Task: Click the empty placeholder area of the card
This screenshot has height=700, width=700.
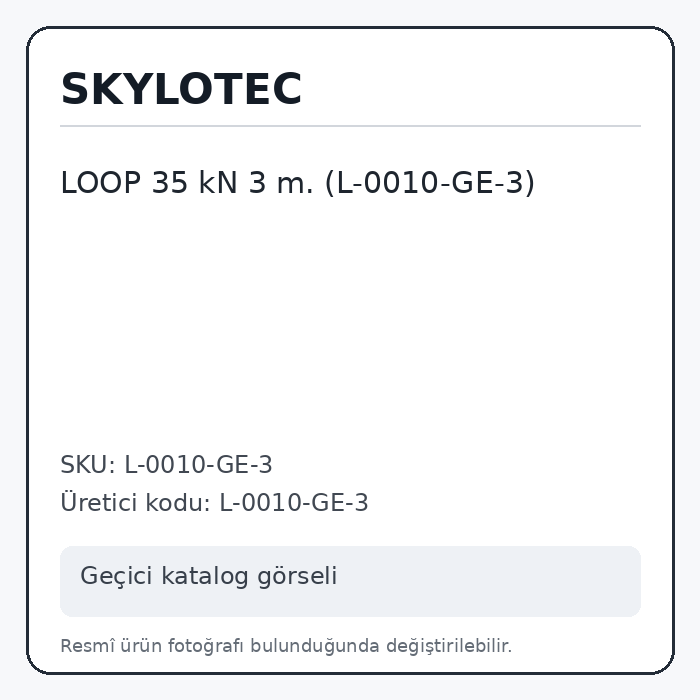Action: 350,321
